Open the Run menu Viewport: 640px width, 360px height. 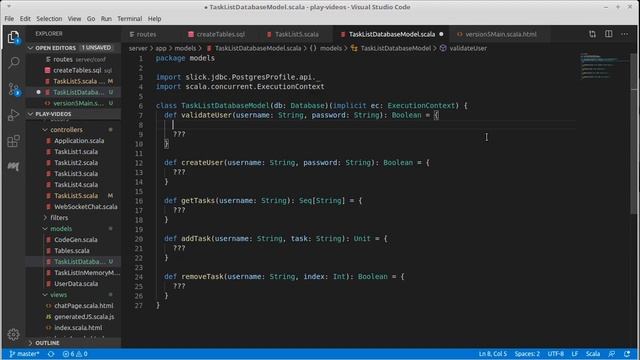106,19
